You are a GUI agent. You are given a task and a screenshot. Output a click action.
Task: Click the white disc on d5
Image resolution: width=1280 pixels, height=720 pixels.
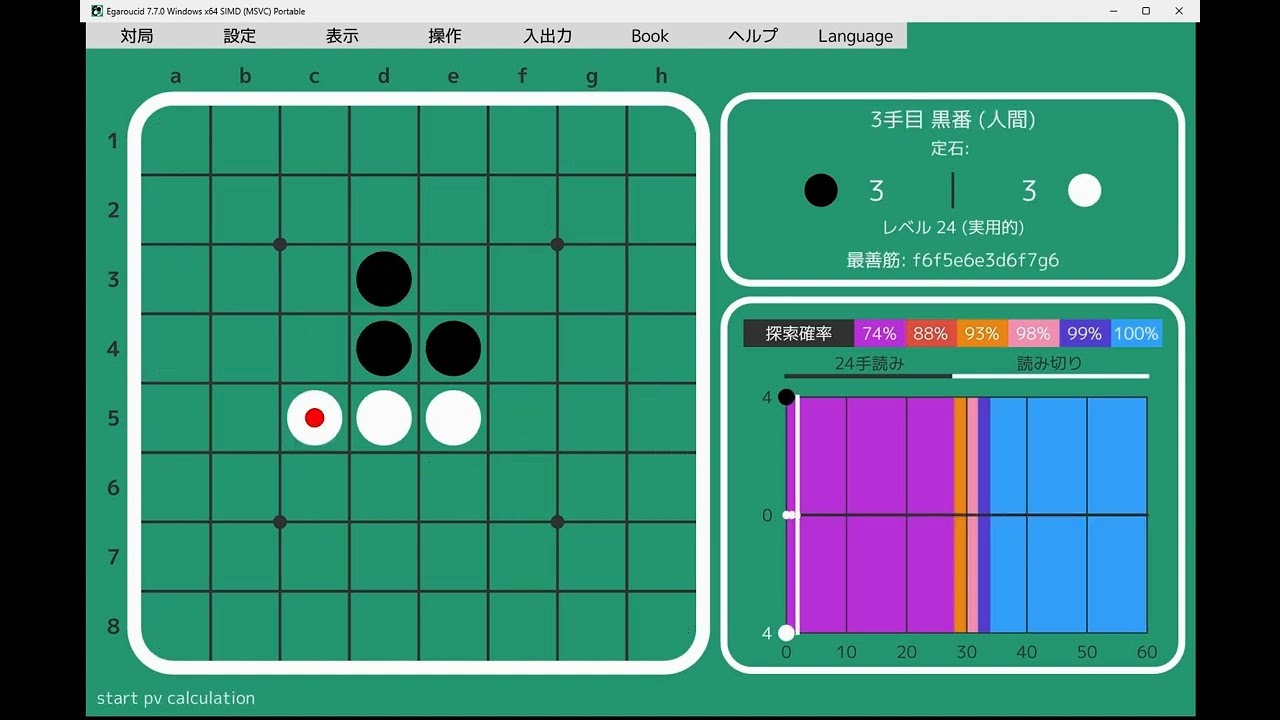[384, 418]
